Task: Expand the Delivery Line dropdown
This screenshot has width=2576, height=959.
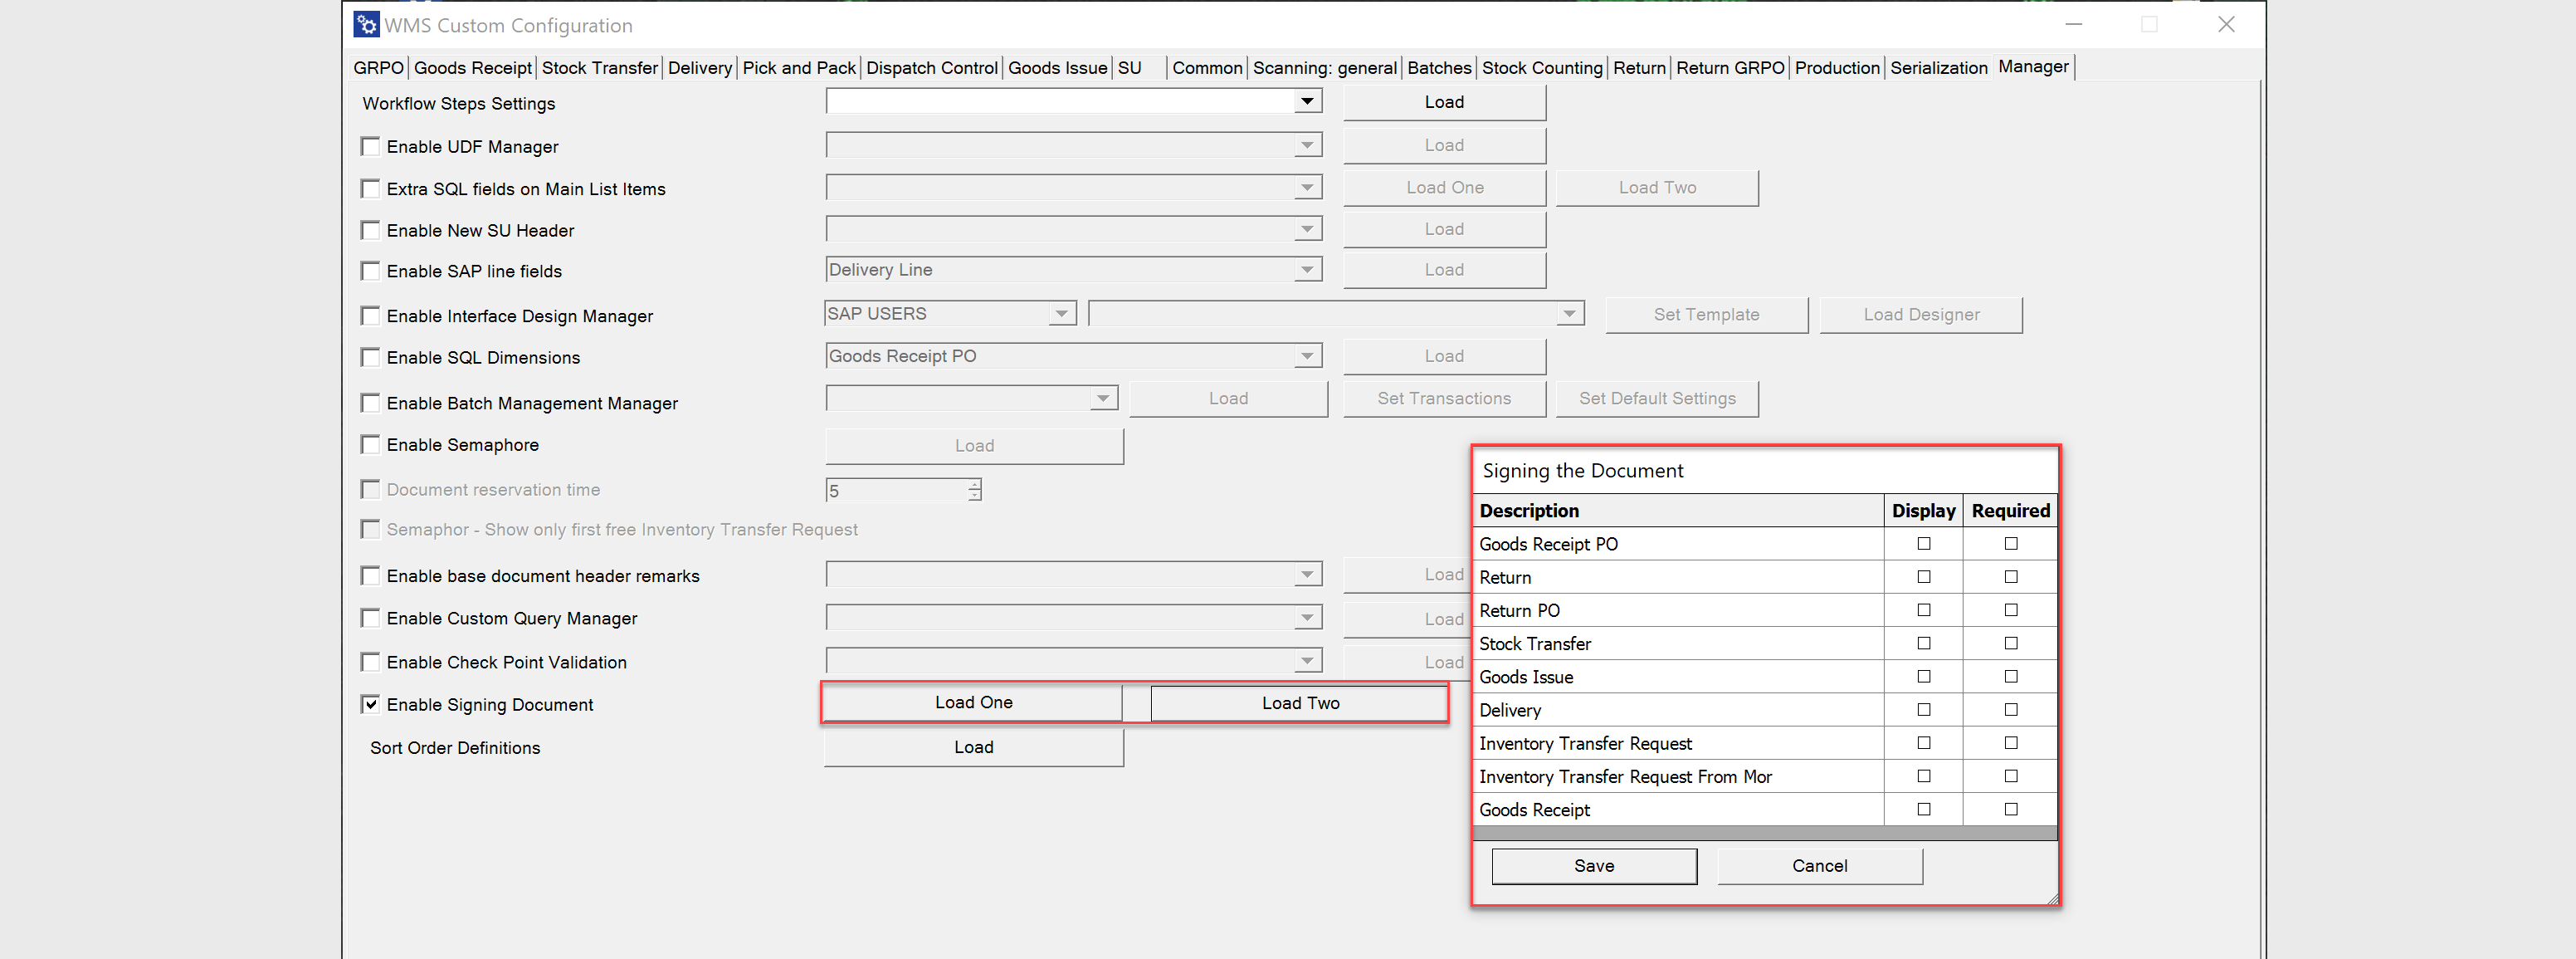Action: [x=1306, y=269]
